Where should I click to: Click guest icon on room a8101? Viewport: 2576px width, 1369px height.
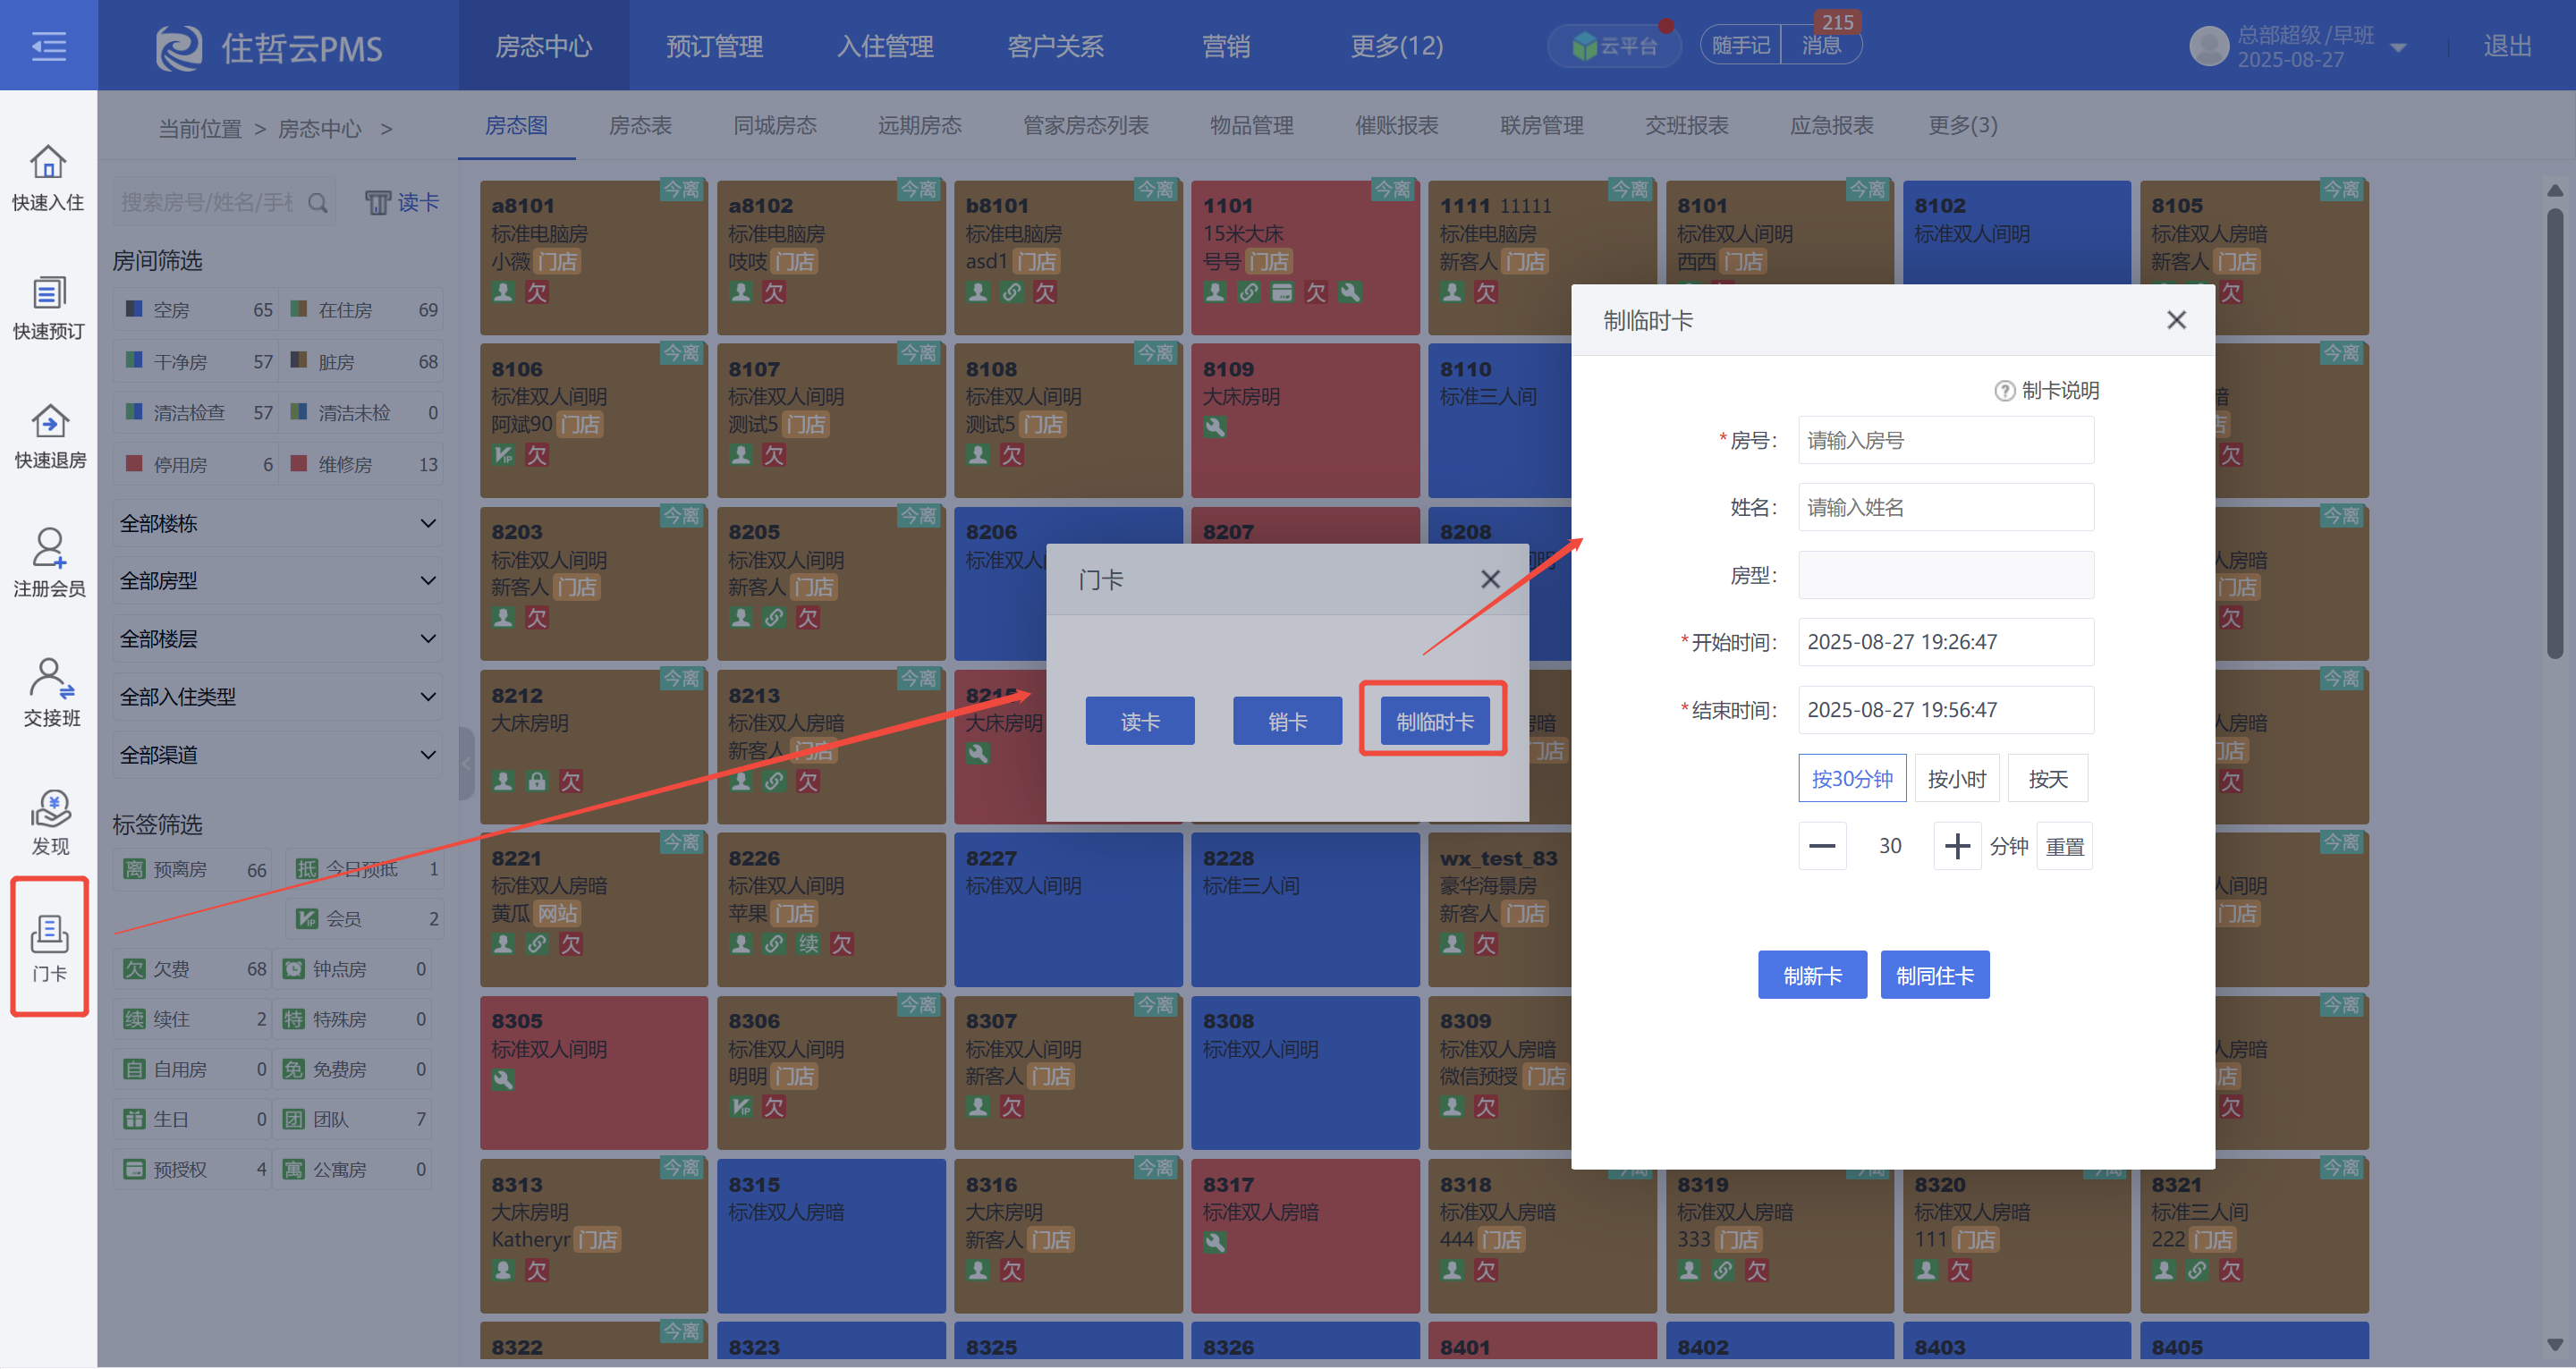click(502, 292)
